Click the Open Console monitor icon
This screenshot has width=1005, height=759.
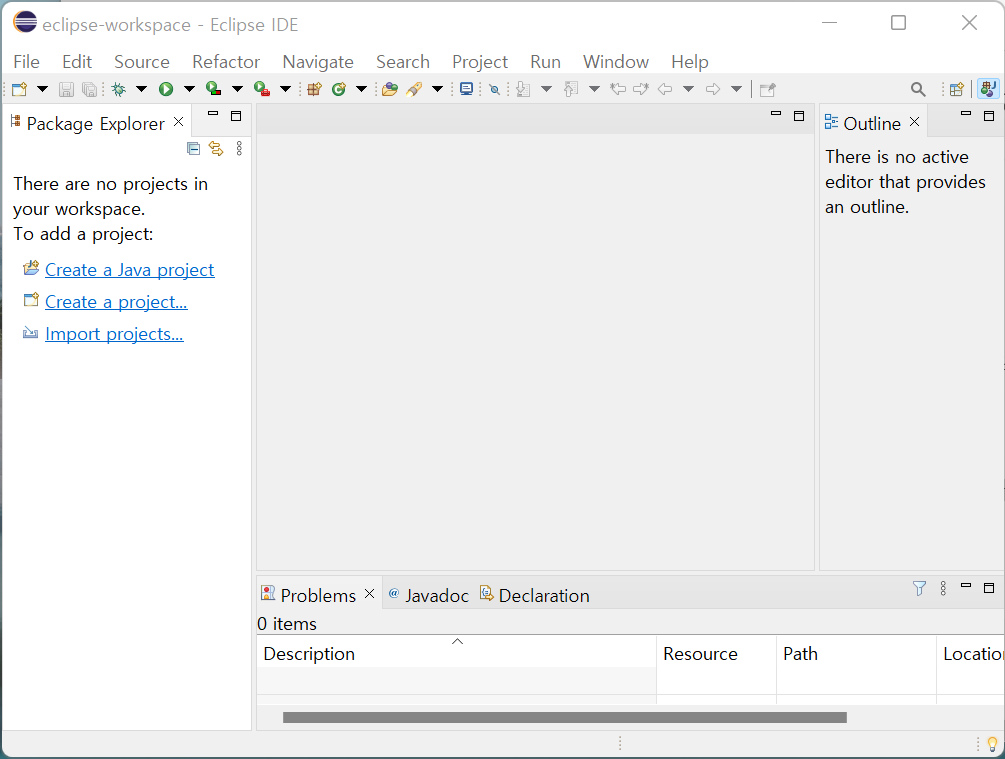click(467, 89)
